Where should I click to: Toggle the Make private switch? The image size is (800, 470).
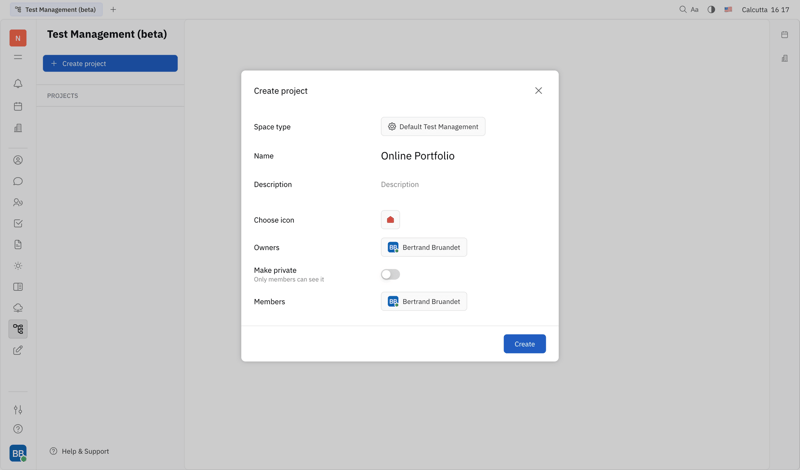point(390,274)
